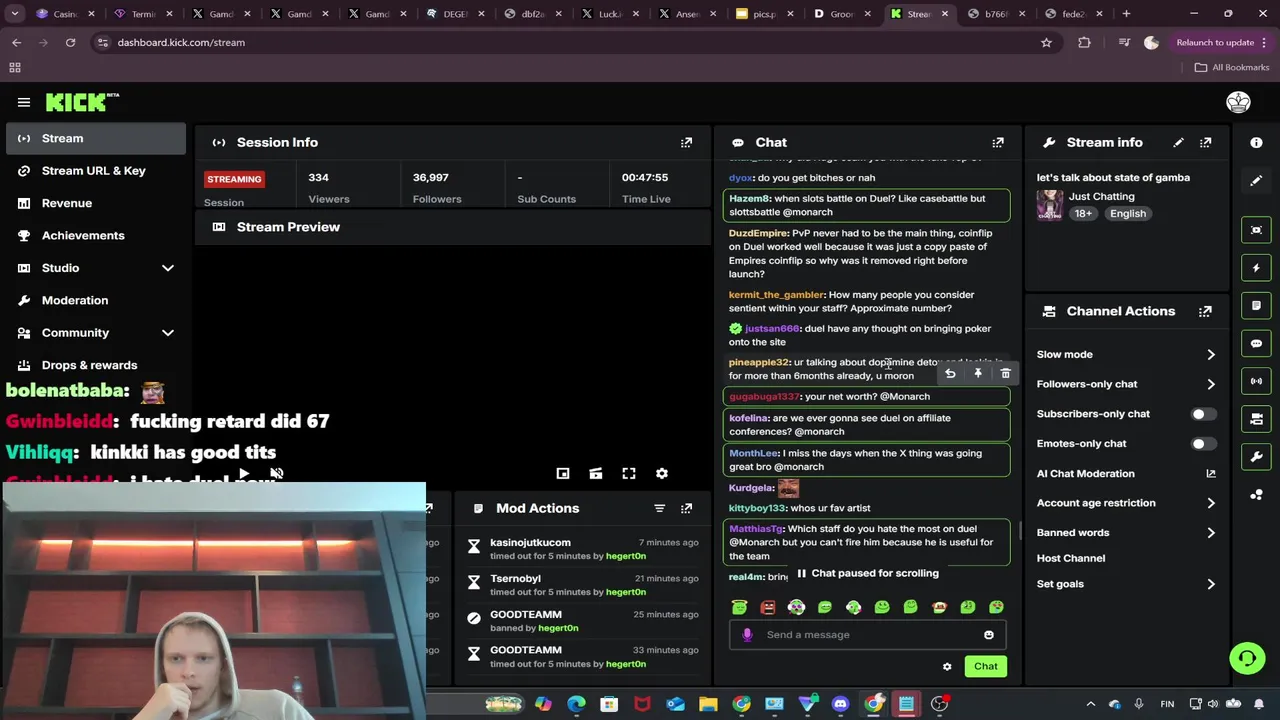Open the Mod Actions filter icon
The height and width of the screenshot is (720, 1280).
pyautogui.click(x=659, y=508)
